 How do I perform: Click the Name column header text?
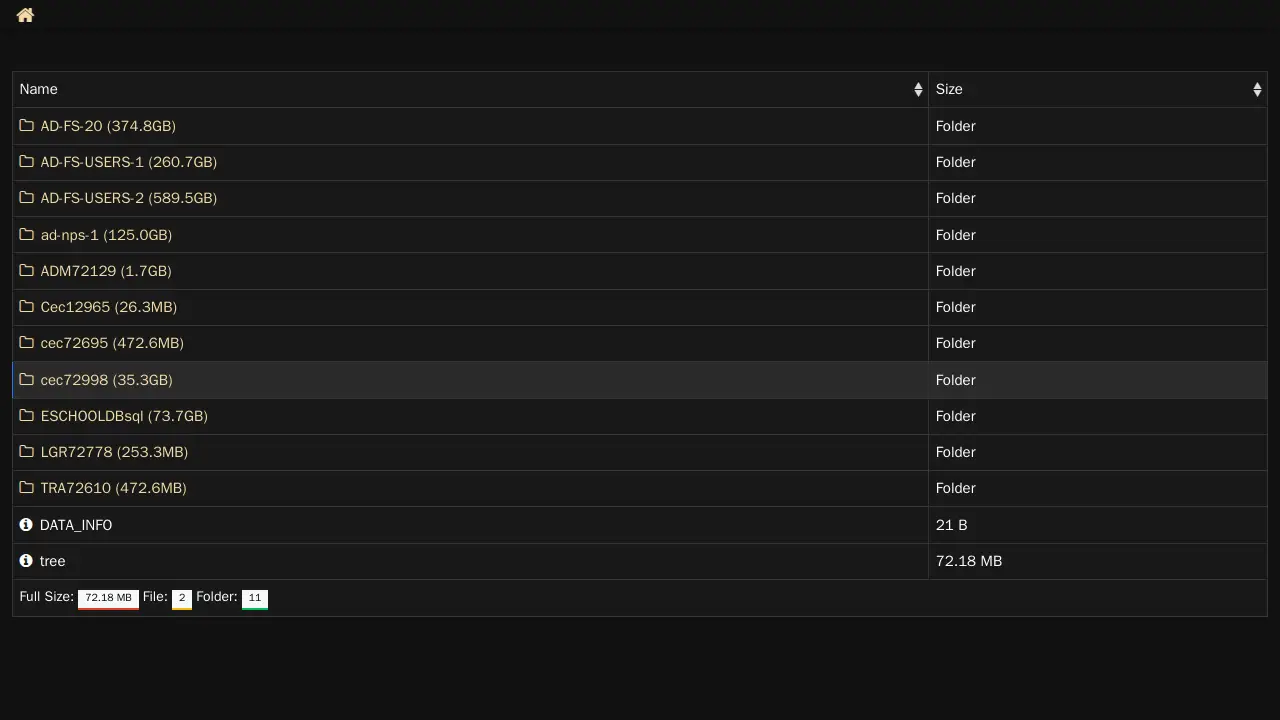pyautogui.click(x=39, y=90)
